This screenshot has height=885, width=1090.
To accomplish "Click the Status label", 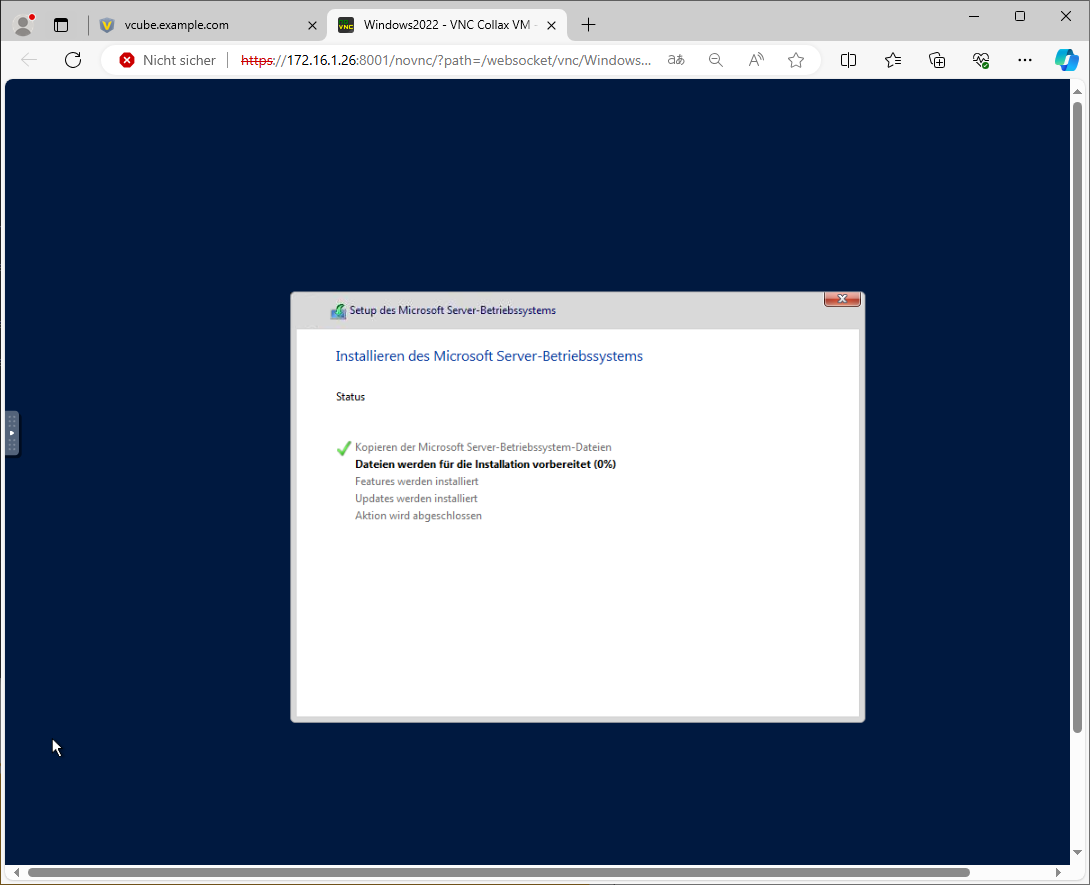I will (350, 396).
